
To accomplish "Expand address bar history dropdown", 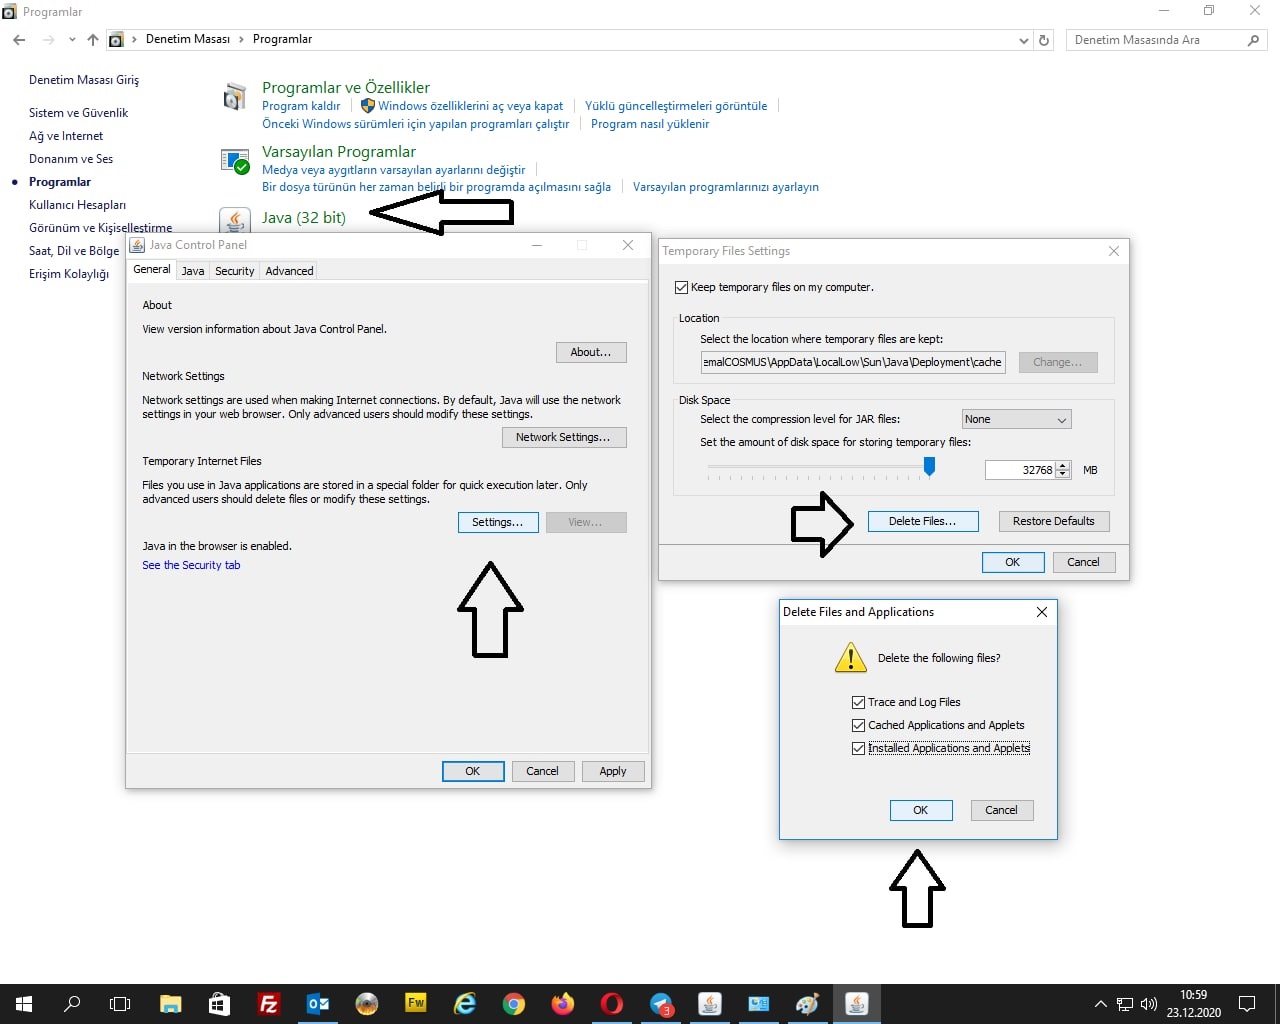I will 1023,40.
